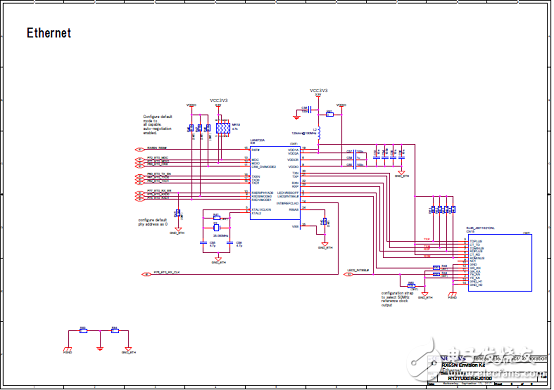Select the Ethernet PHY chip symbol
554x390 pixels.
[x=275, y=183]
